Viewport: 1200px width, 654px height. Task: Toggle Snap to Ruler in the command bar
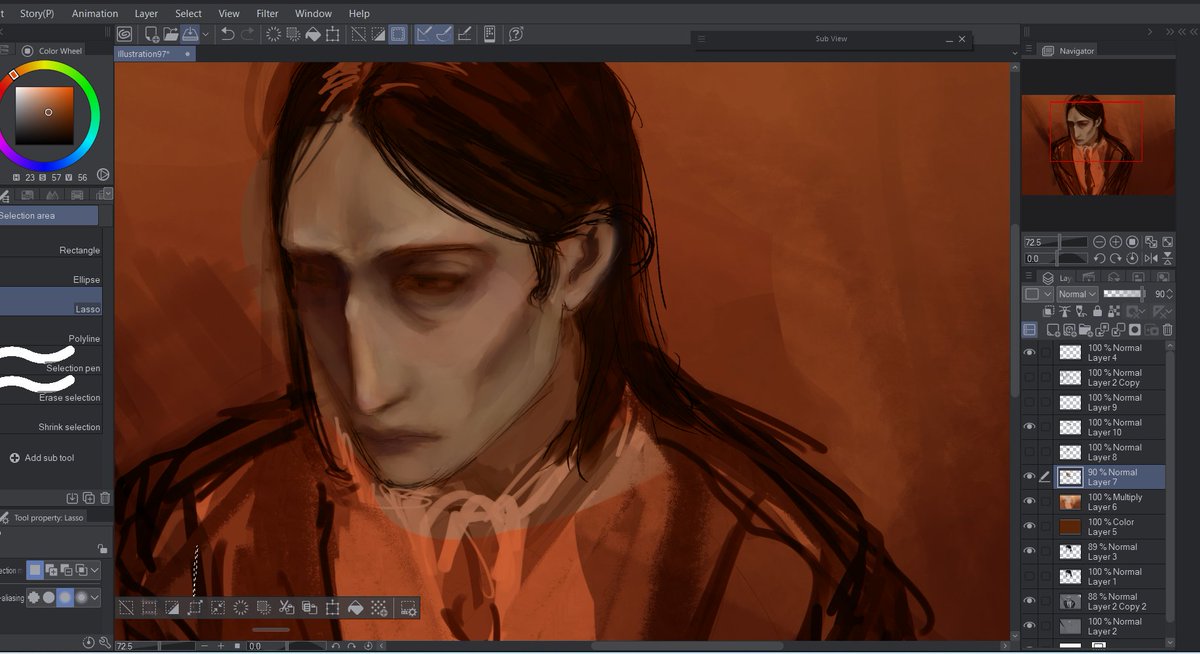[x=423, y=34]
